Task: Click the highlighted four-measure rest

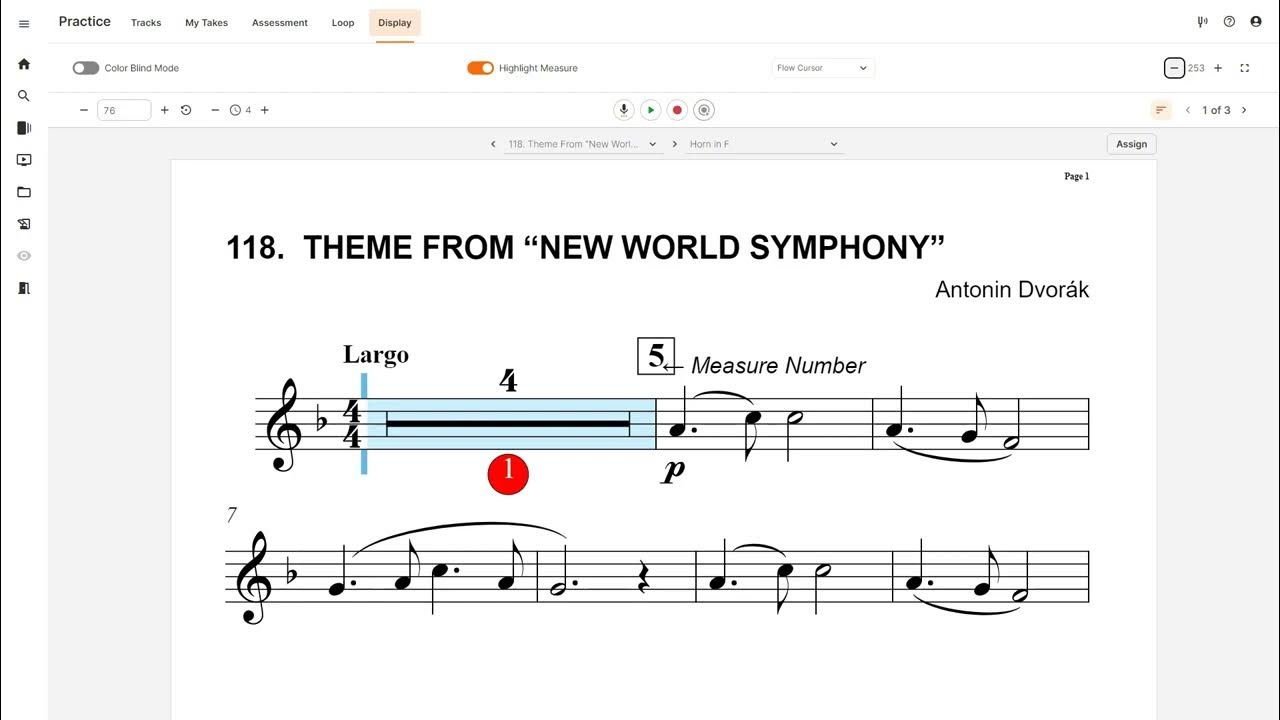Action: pos(508,424)
